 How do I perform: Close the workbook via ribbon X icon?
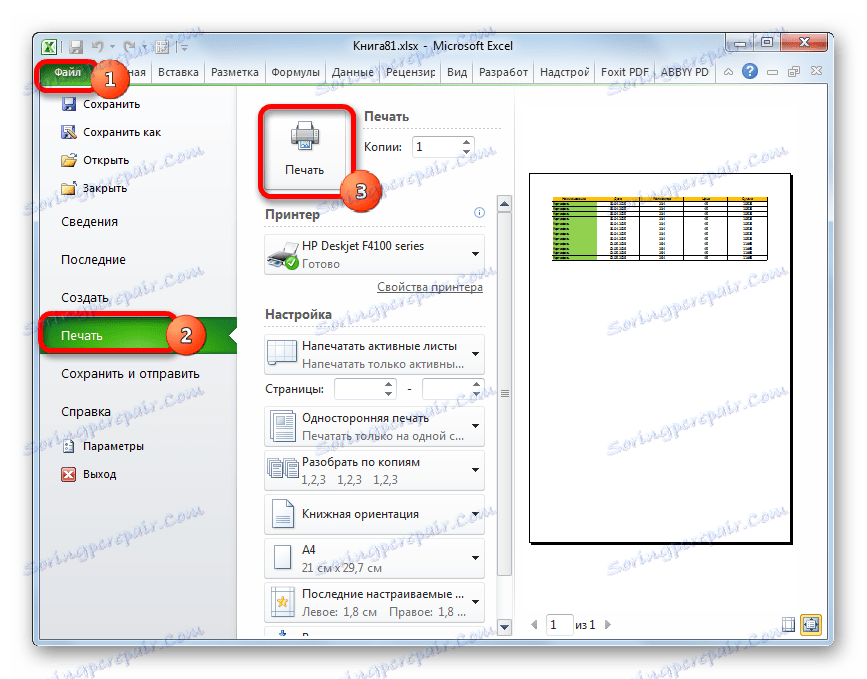click(816, 71)
